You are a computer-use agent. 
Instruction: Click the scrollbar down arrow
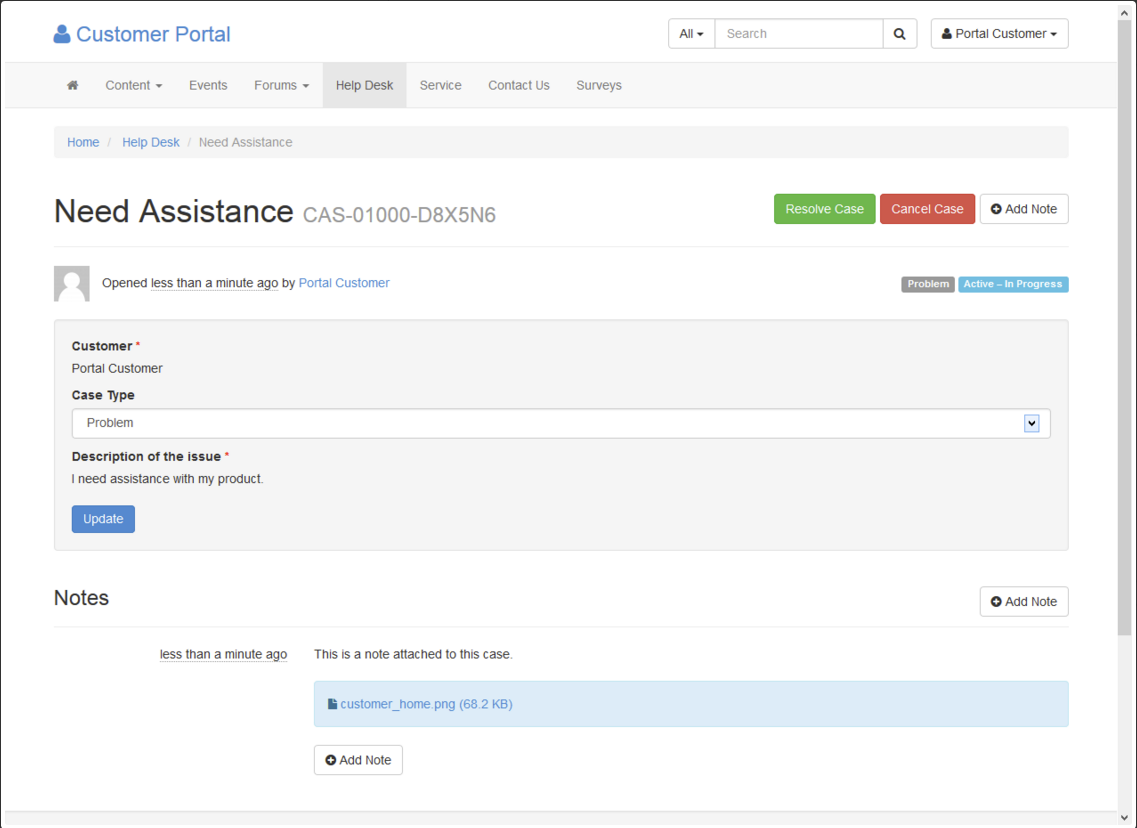pos(1125,818)
